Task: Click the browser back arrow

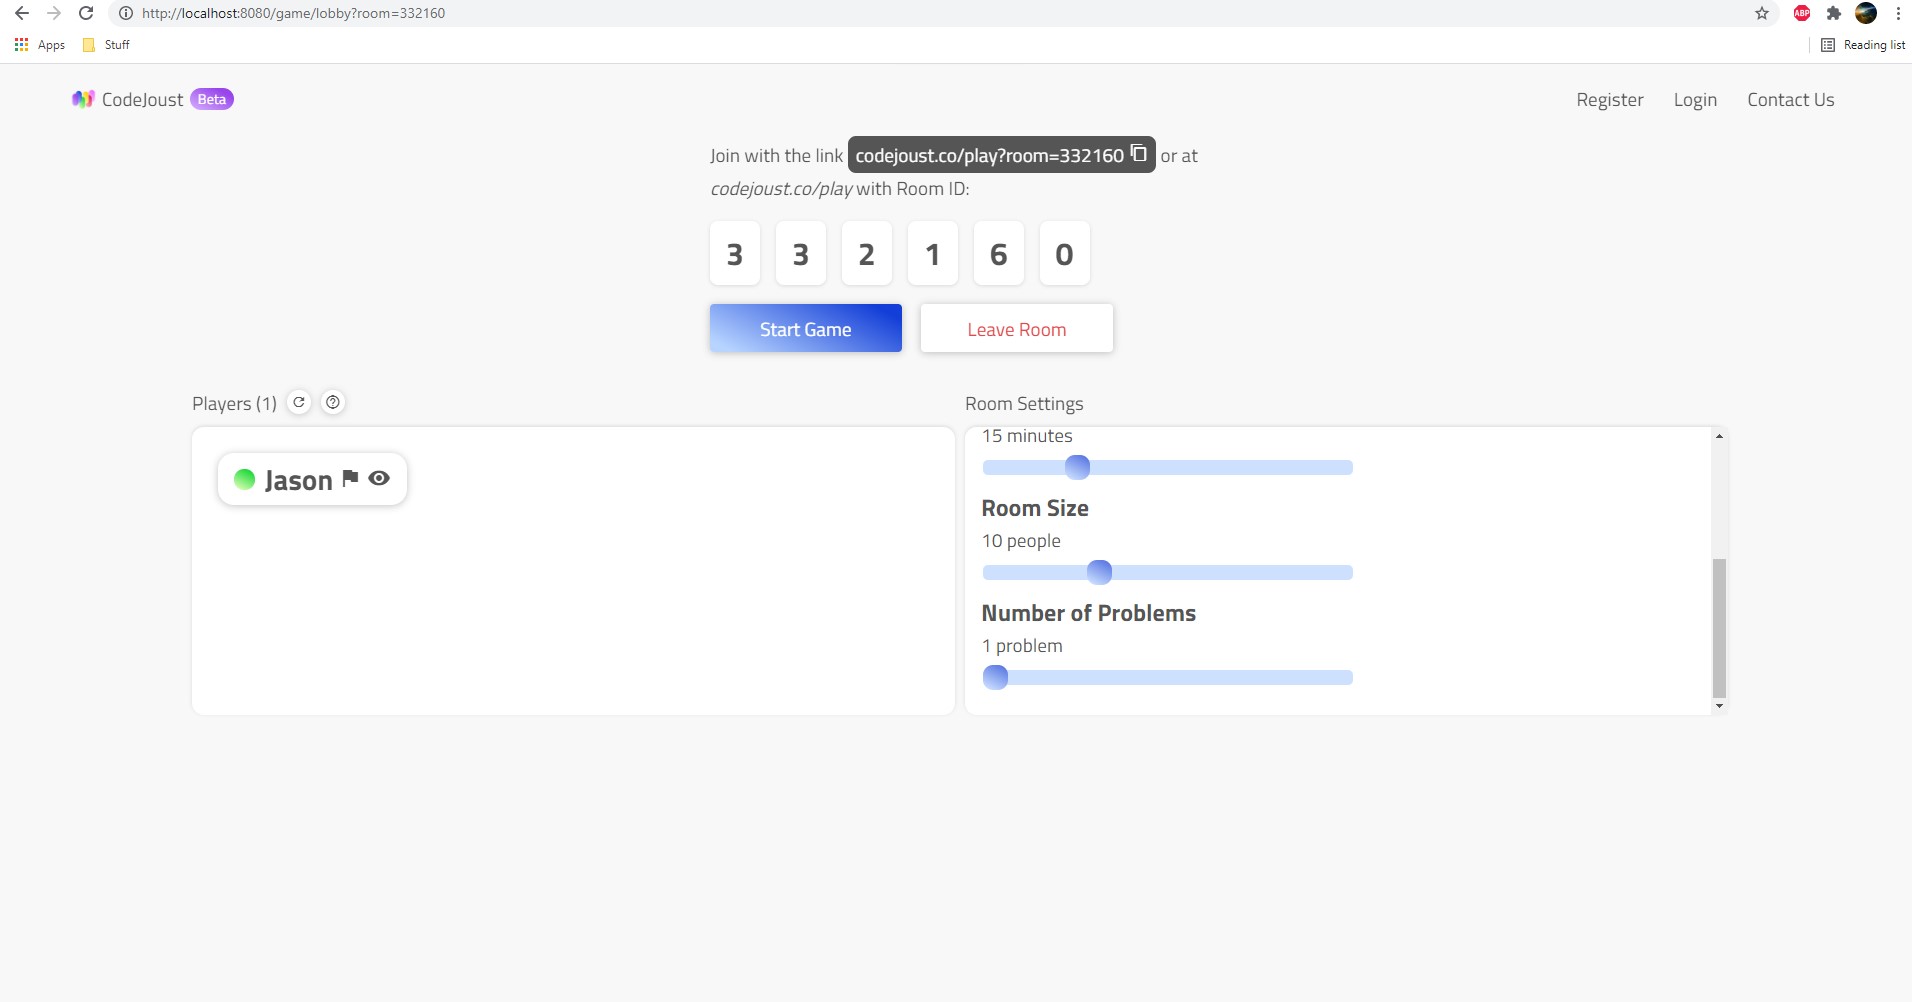Action: [x=22, y=13]
